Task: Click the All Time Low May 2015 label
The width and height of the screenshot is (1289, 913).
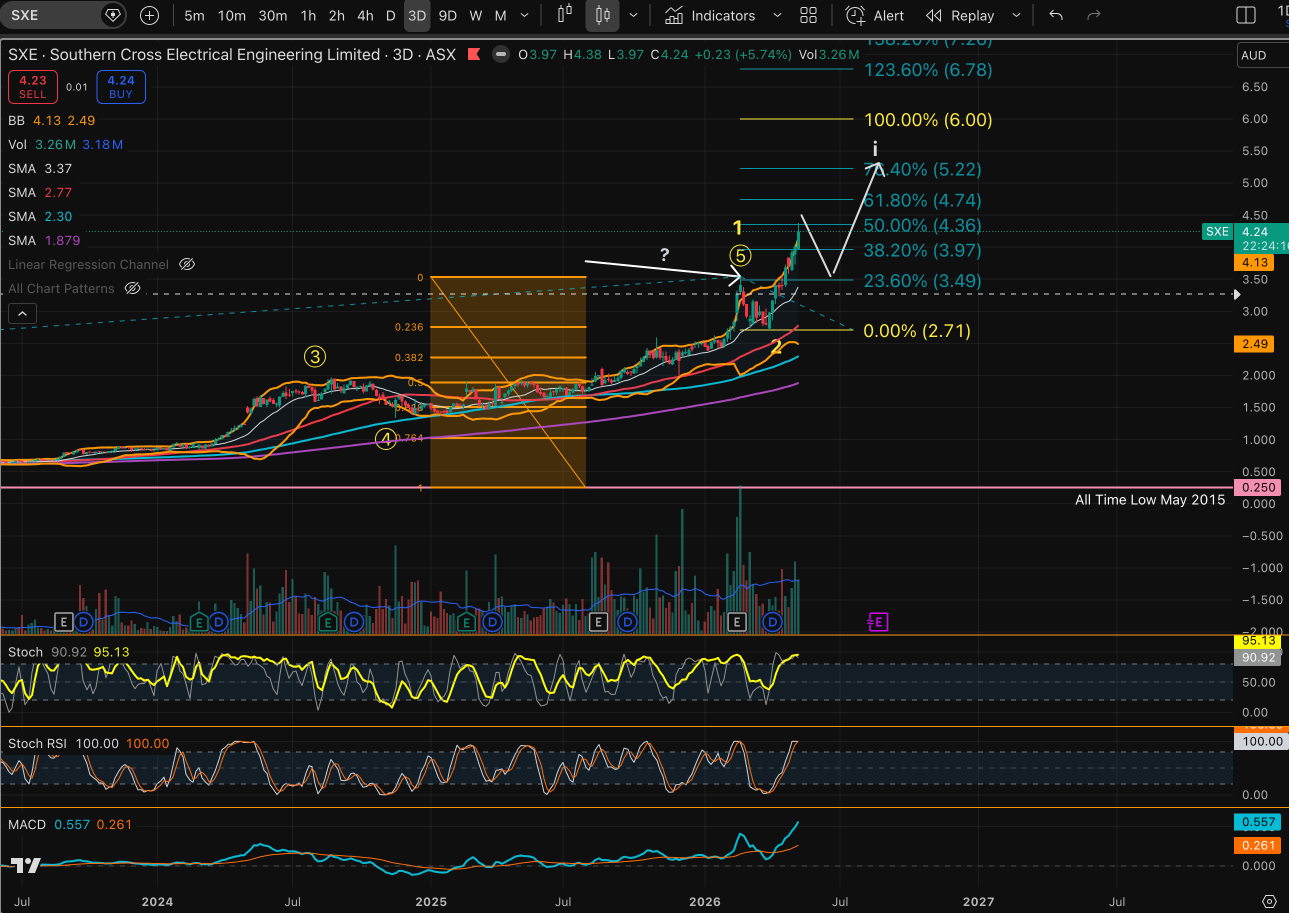Action: (x=1150, y=500)
